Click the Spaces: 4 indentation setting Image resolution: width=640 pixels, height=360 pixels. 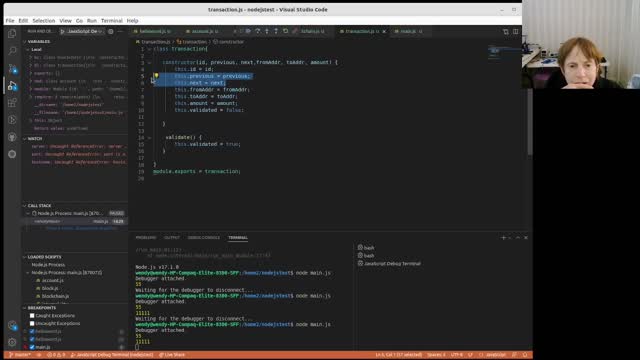coord(436,355)
